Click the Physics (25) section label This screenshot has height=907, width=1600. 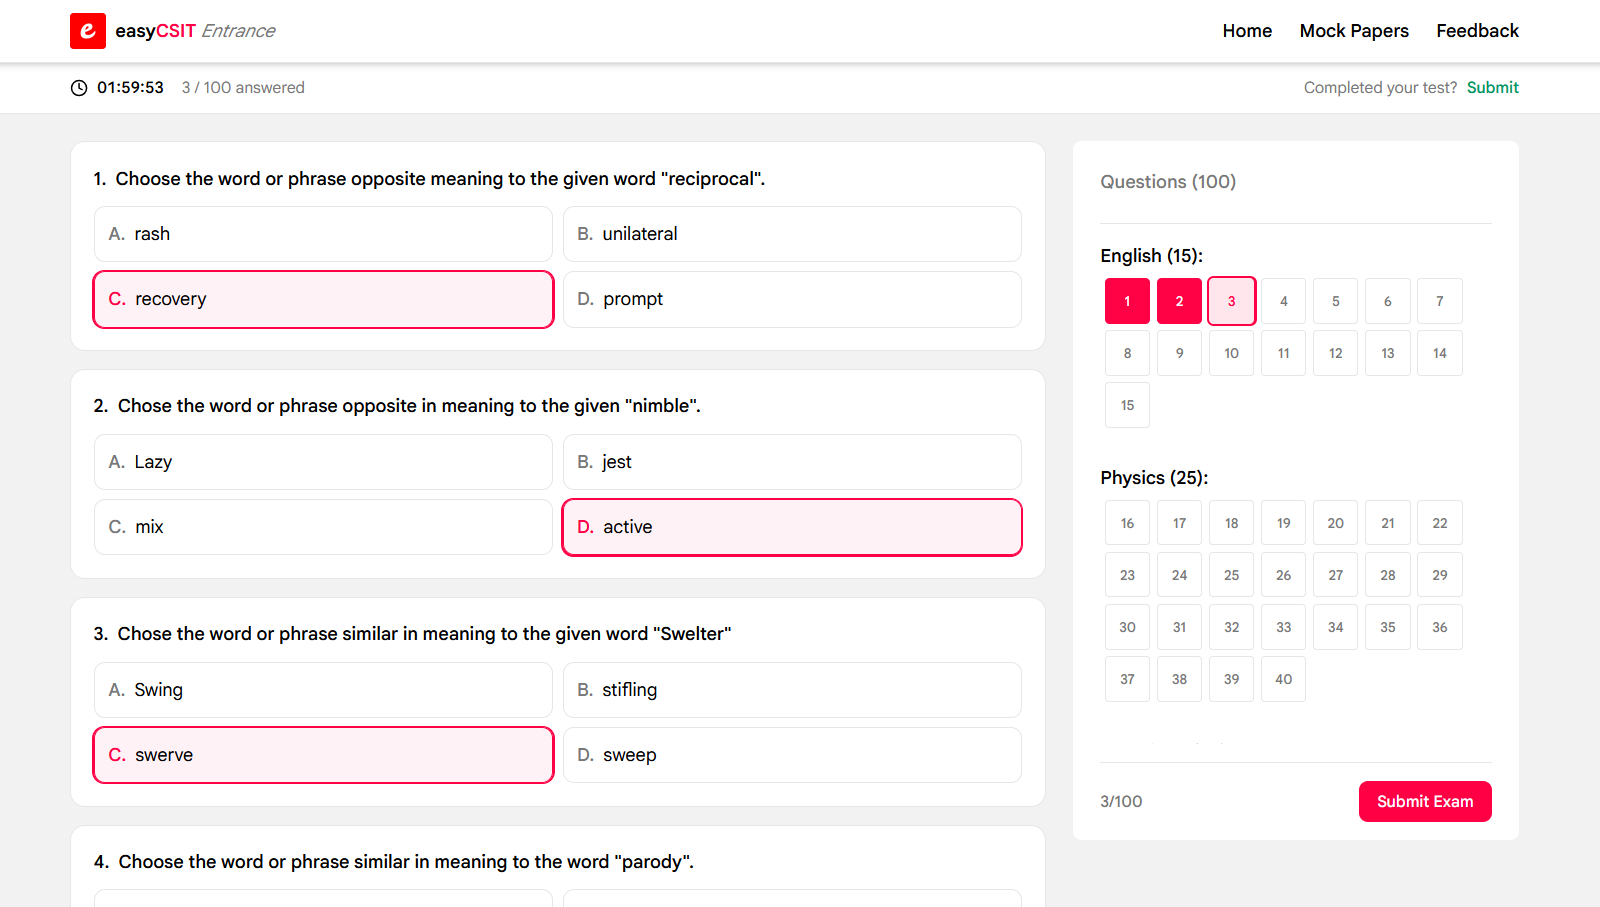tap(1154, 478)
